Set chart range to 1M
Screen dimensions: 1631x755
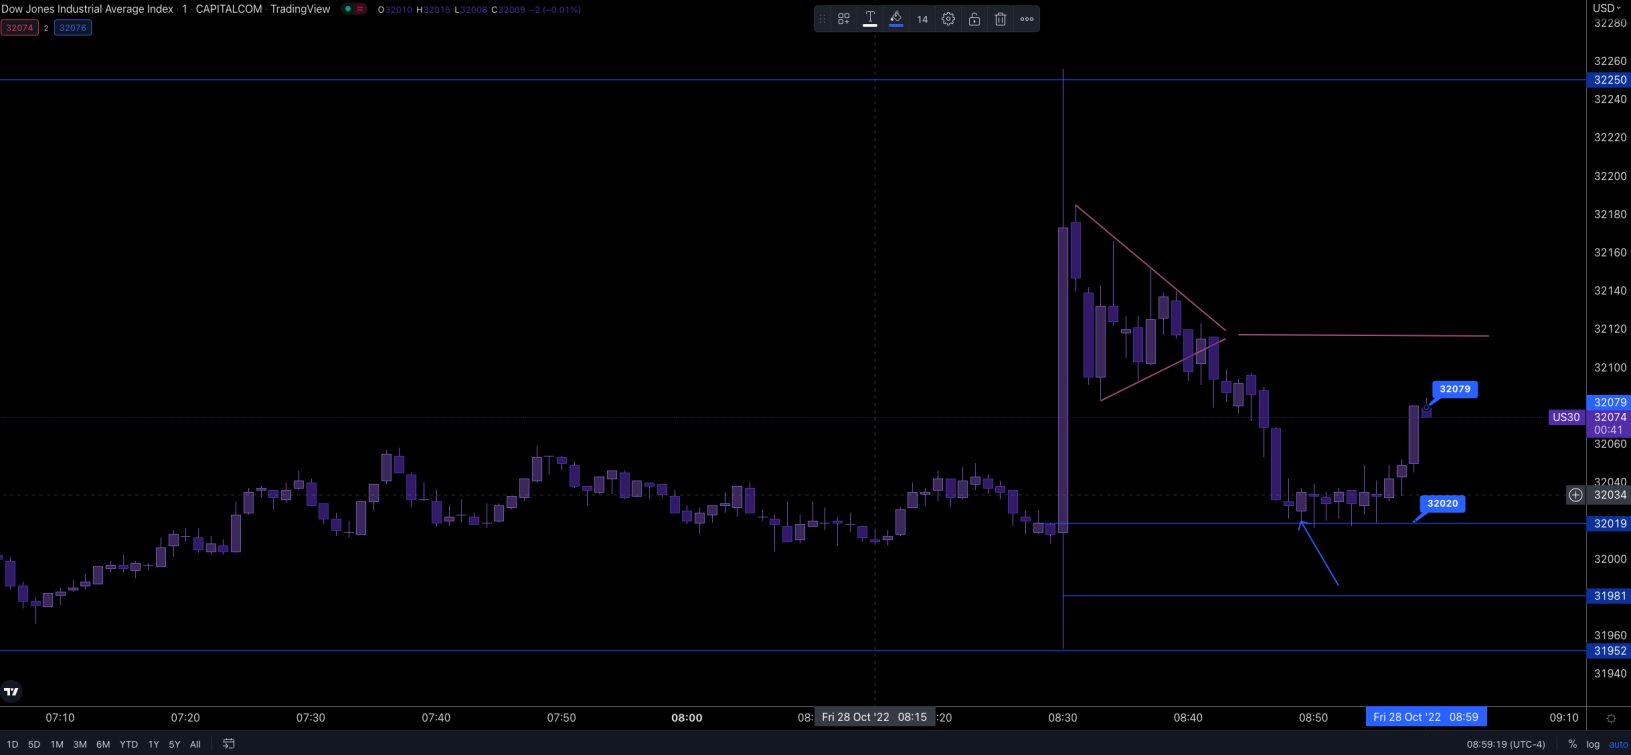tap(57, 744)
